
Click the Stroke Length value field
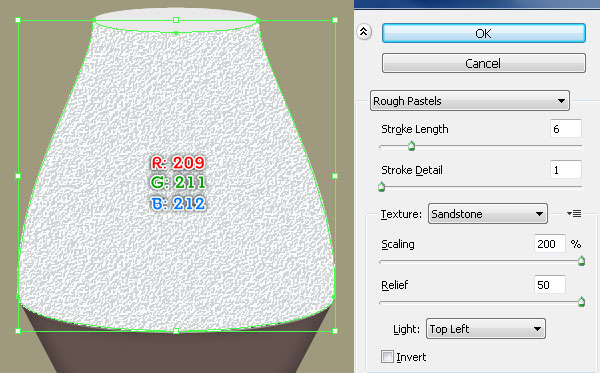tap(566, 129)
